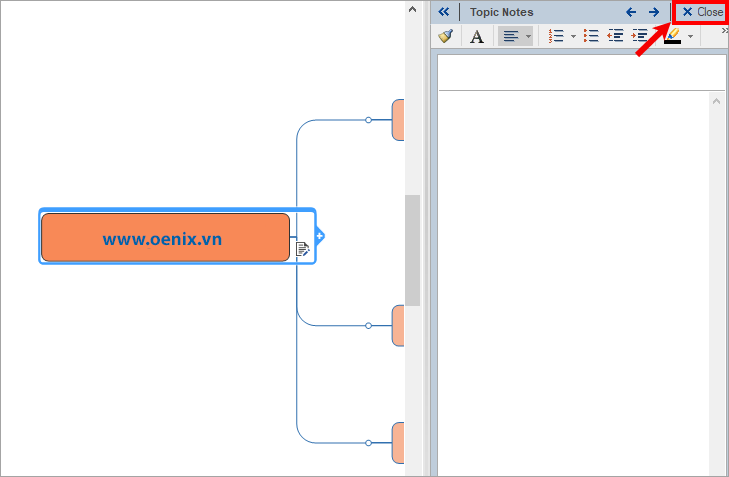Open the highlight color dropdown arrow
The width and height of the screenshot is (729, 477).
pyautogui.click(x=690, y=36)
